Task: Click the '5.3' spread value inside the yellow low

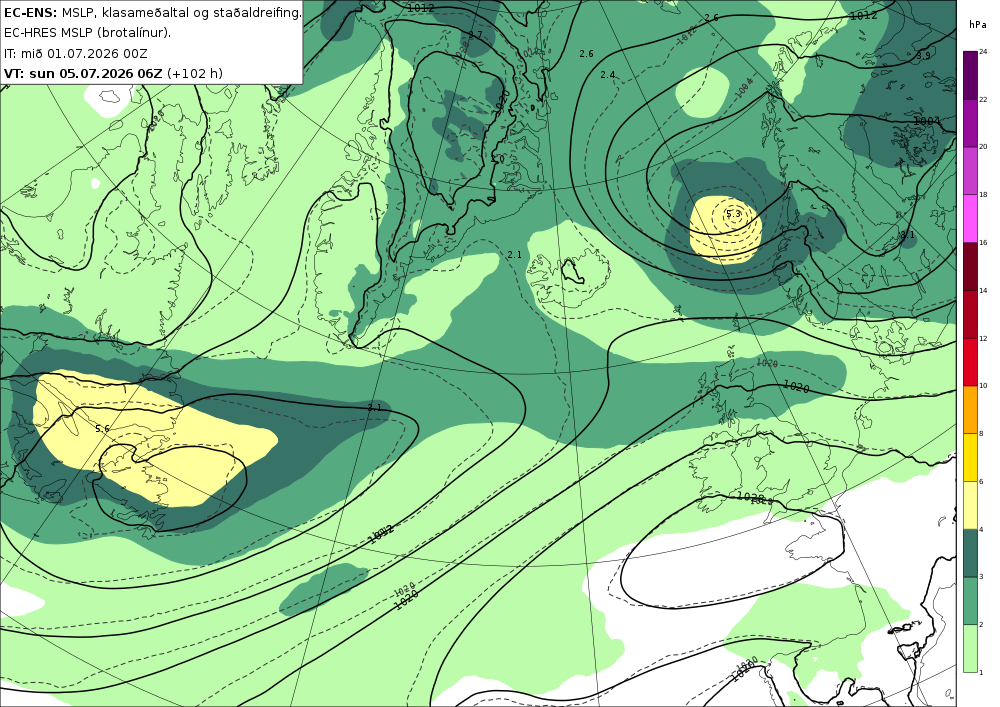Action: [x=733, y=214]
